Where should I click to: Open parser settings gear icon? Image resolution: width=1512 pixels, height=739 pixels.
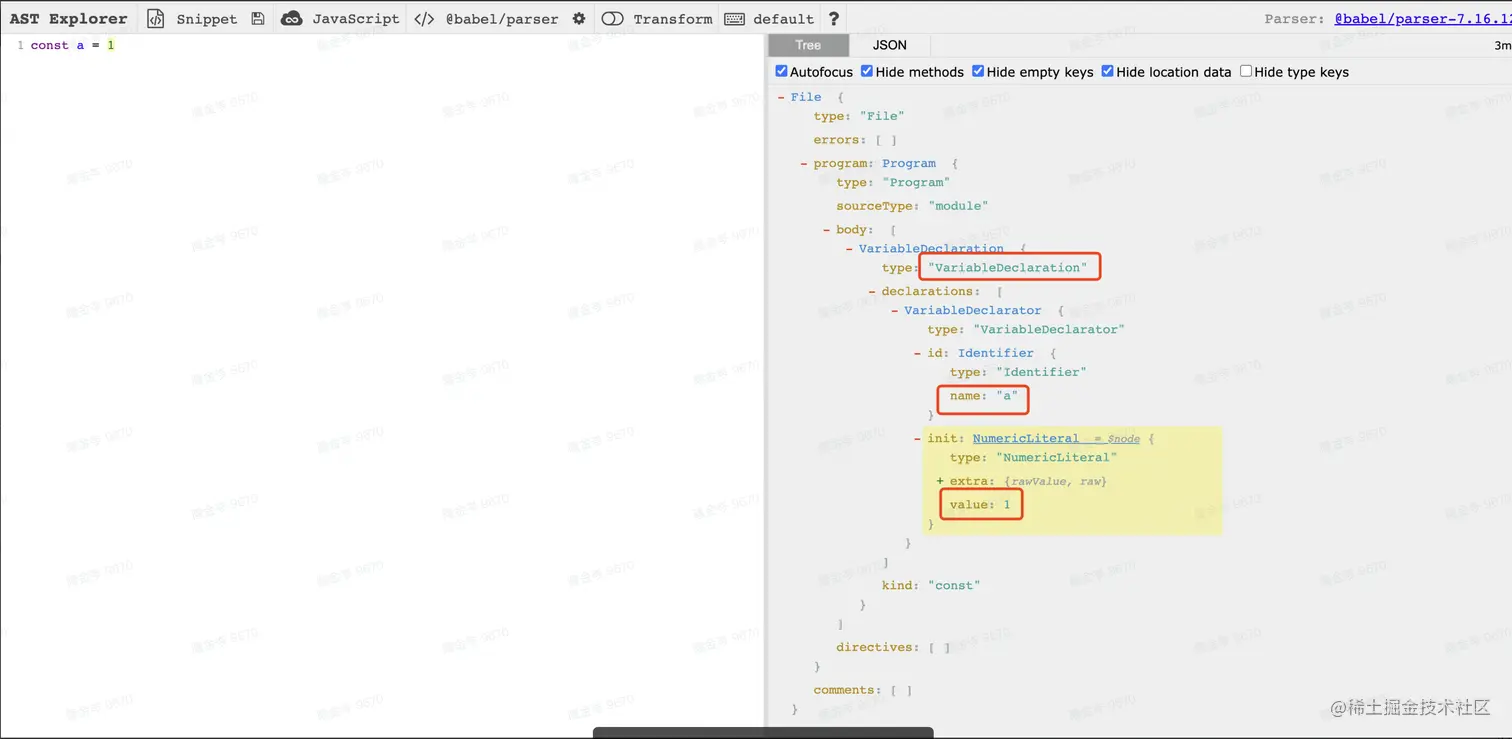(x=579, y=18)
